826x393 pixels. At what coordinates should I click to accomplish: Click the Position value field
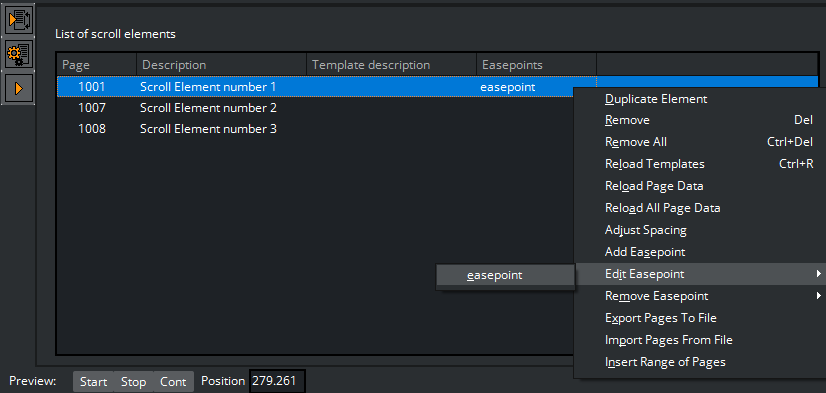click(277, 381)
